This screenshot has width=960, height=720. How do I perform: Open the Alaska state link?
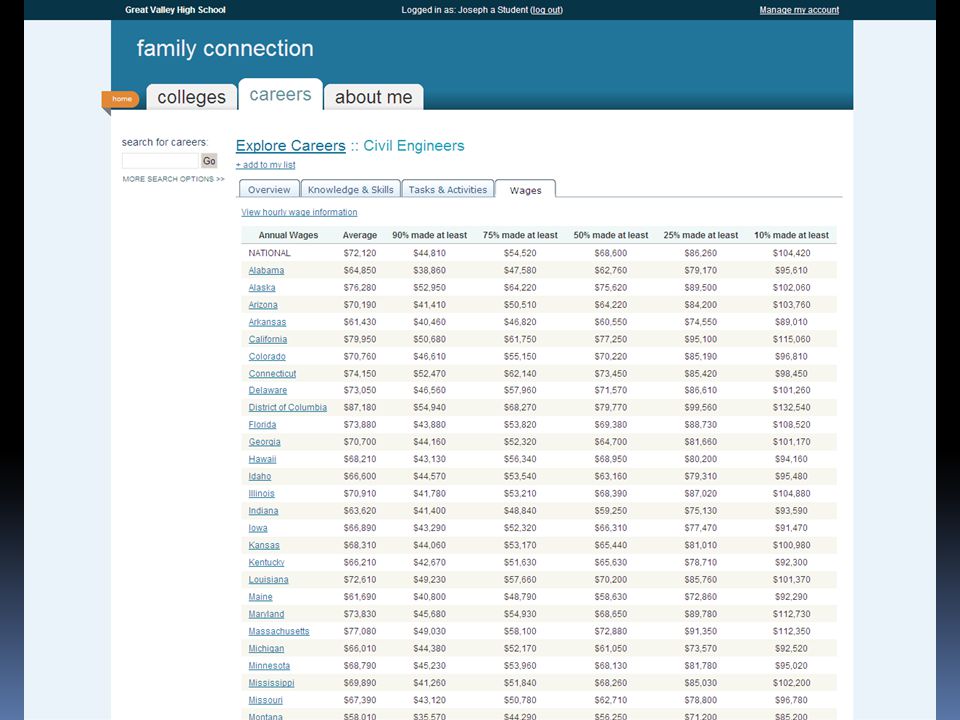click(262, 287)
